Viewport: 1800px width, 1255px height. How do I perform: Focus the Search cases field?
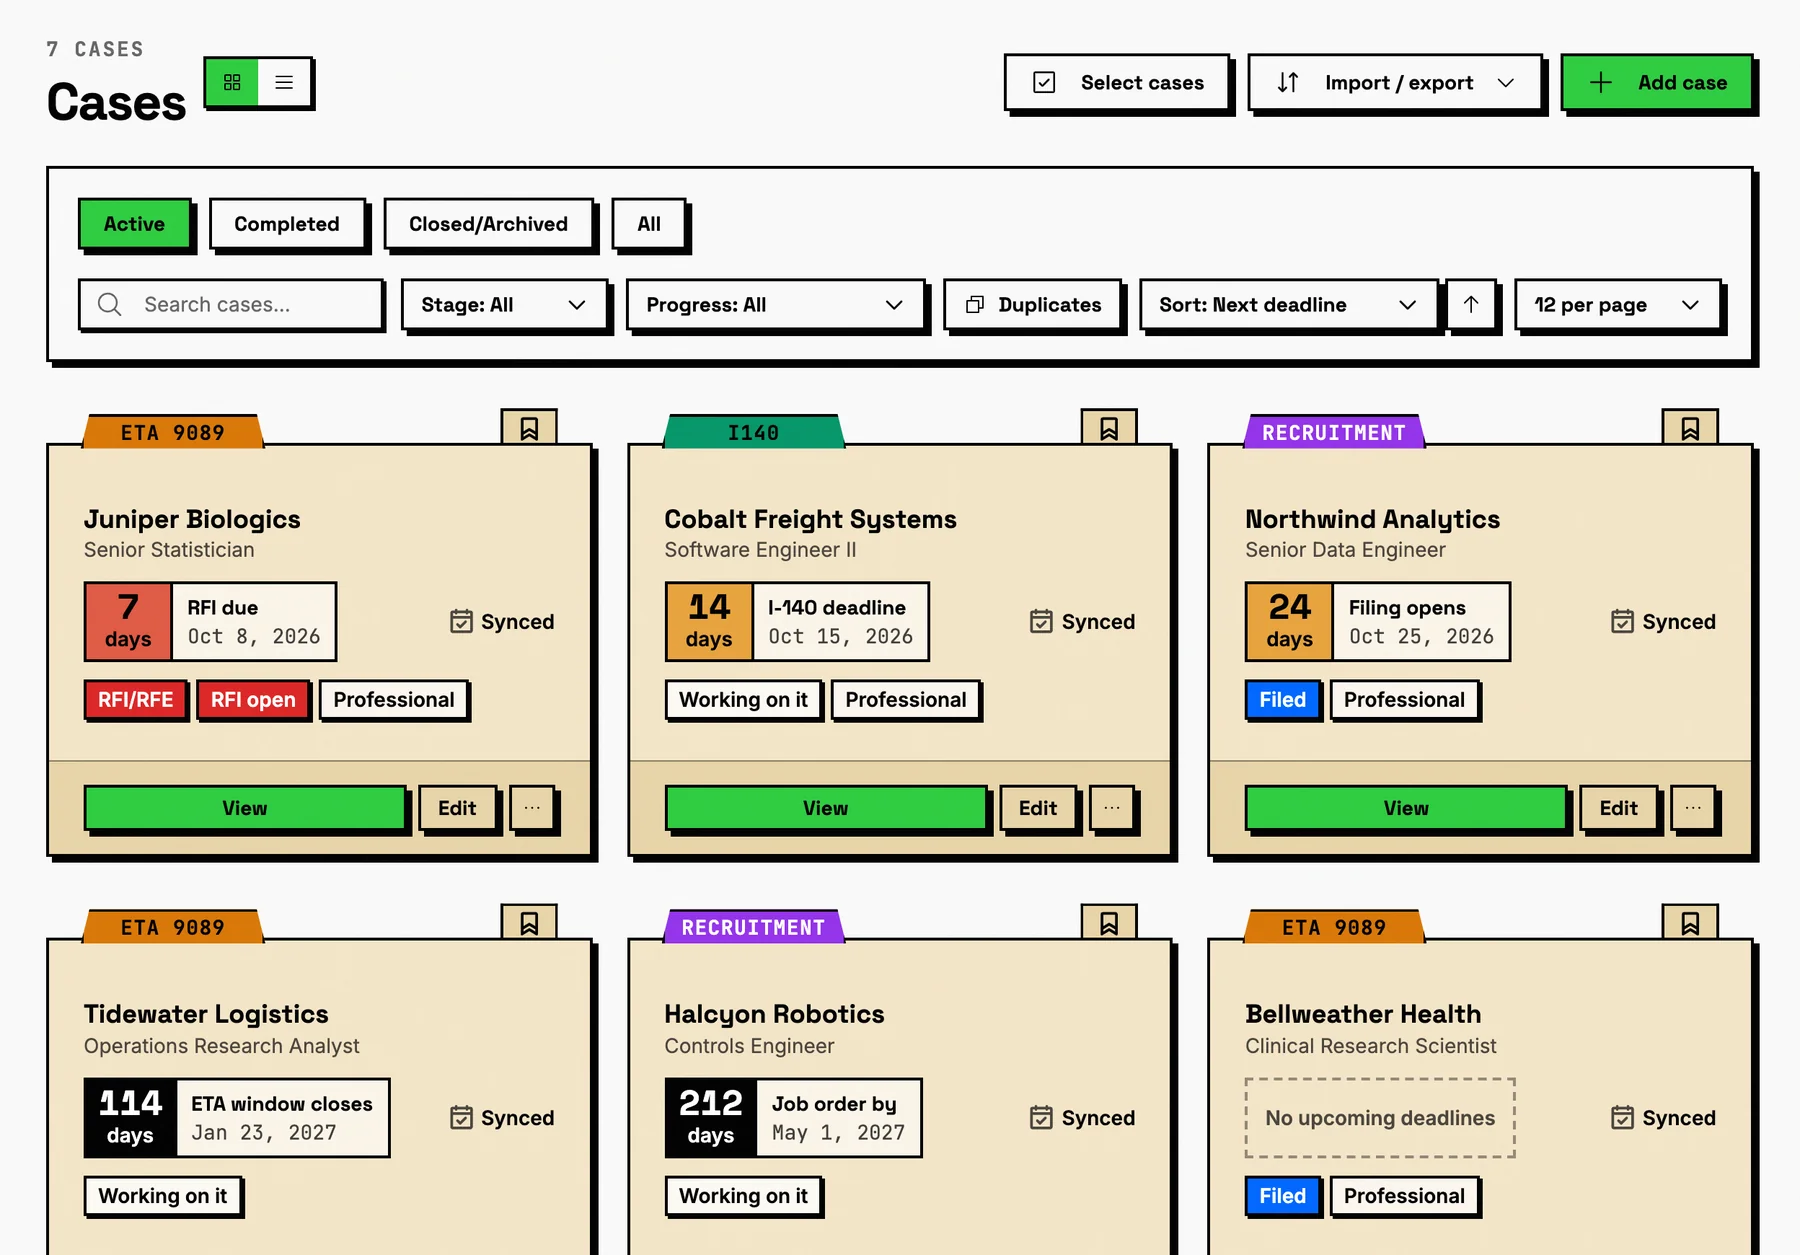pyautogui.click(x=231, y=304)
